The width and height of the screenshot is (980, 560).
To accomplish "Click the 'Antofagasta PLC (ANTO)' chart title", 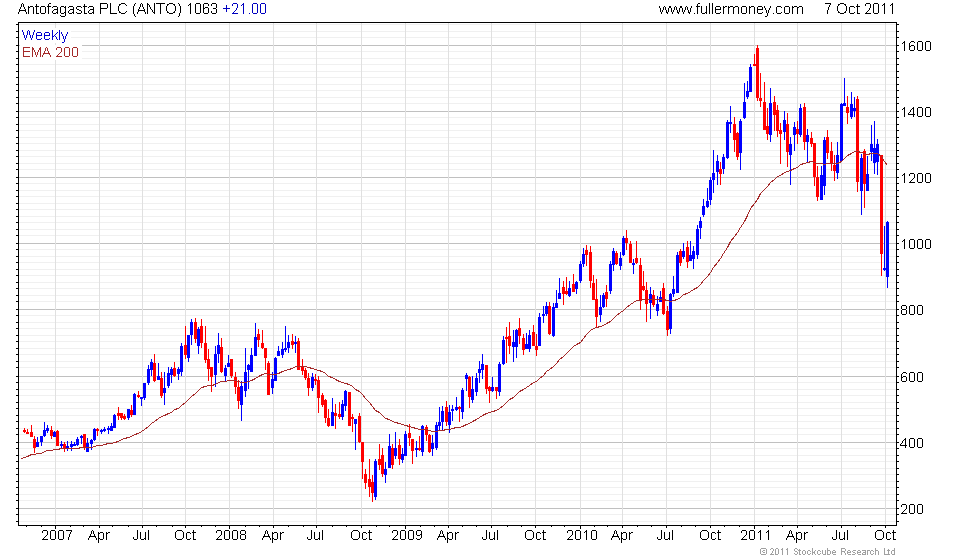I will [x=100, y=9].
